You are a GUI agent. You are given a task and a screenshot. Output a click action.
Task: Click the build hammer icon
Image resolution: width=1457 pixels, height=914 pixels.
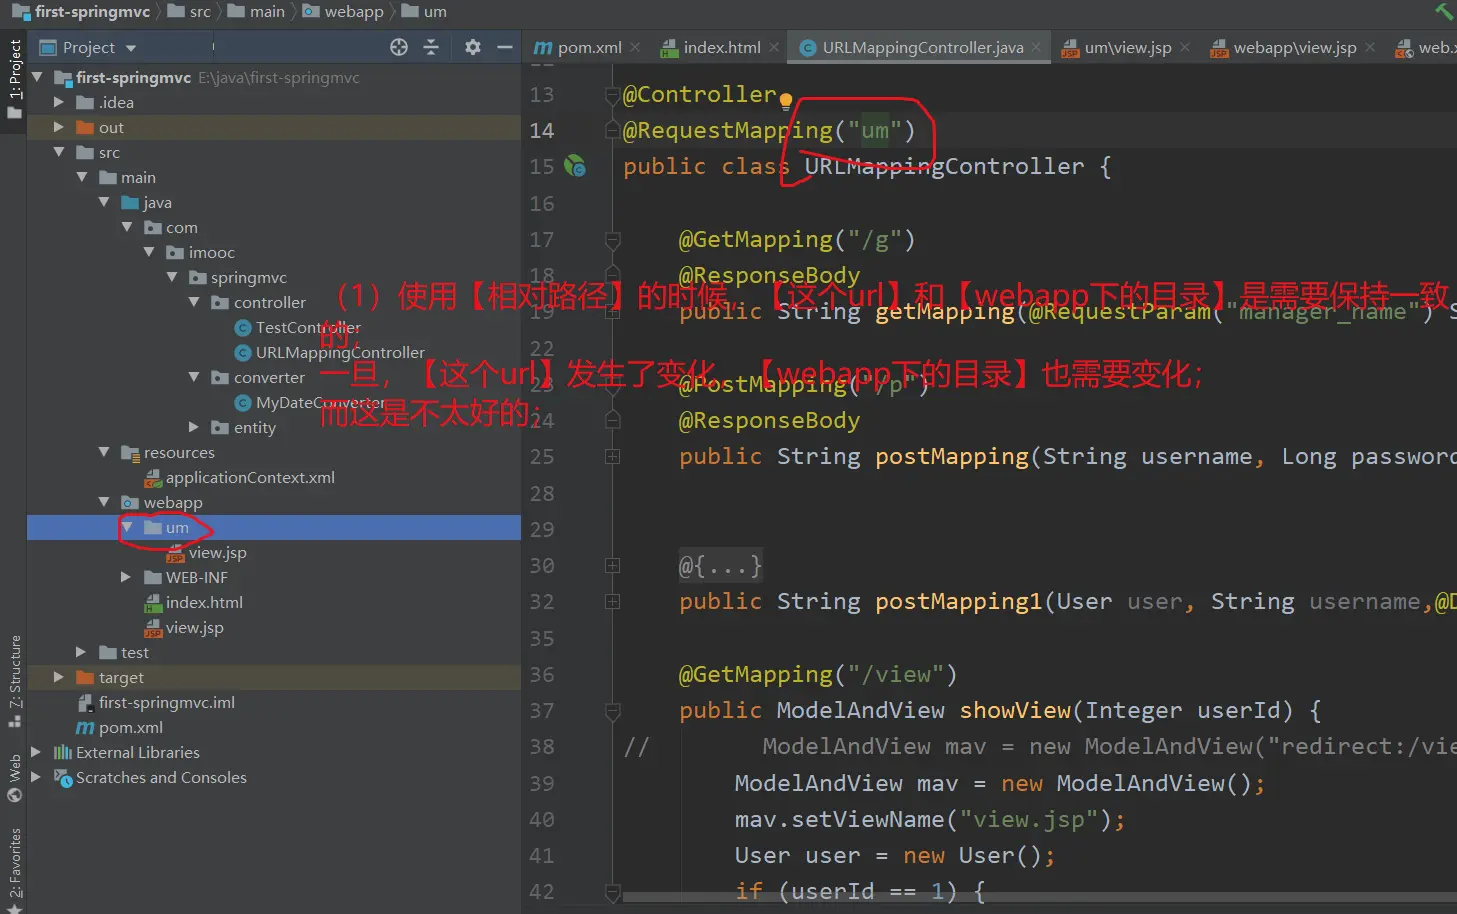tap(1444, 12)
